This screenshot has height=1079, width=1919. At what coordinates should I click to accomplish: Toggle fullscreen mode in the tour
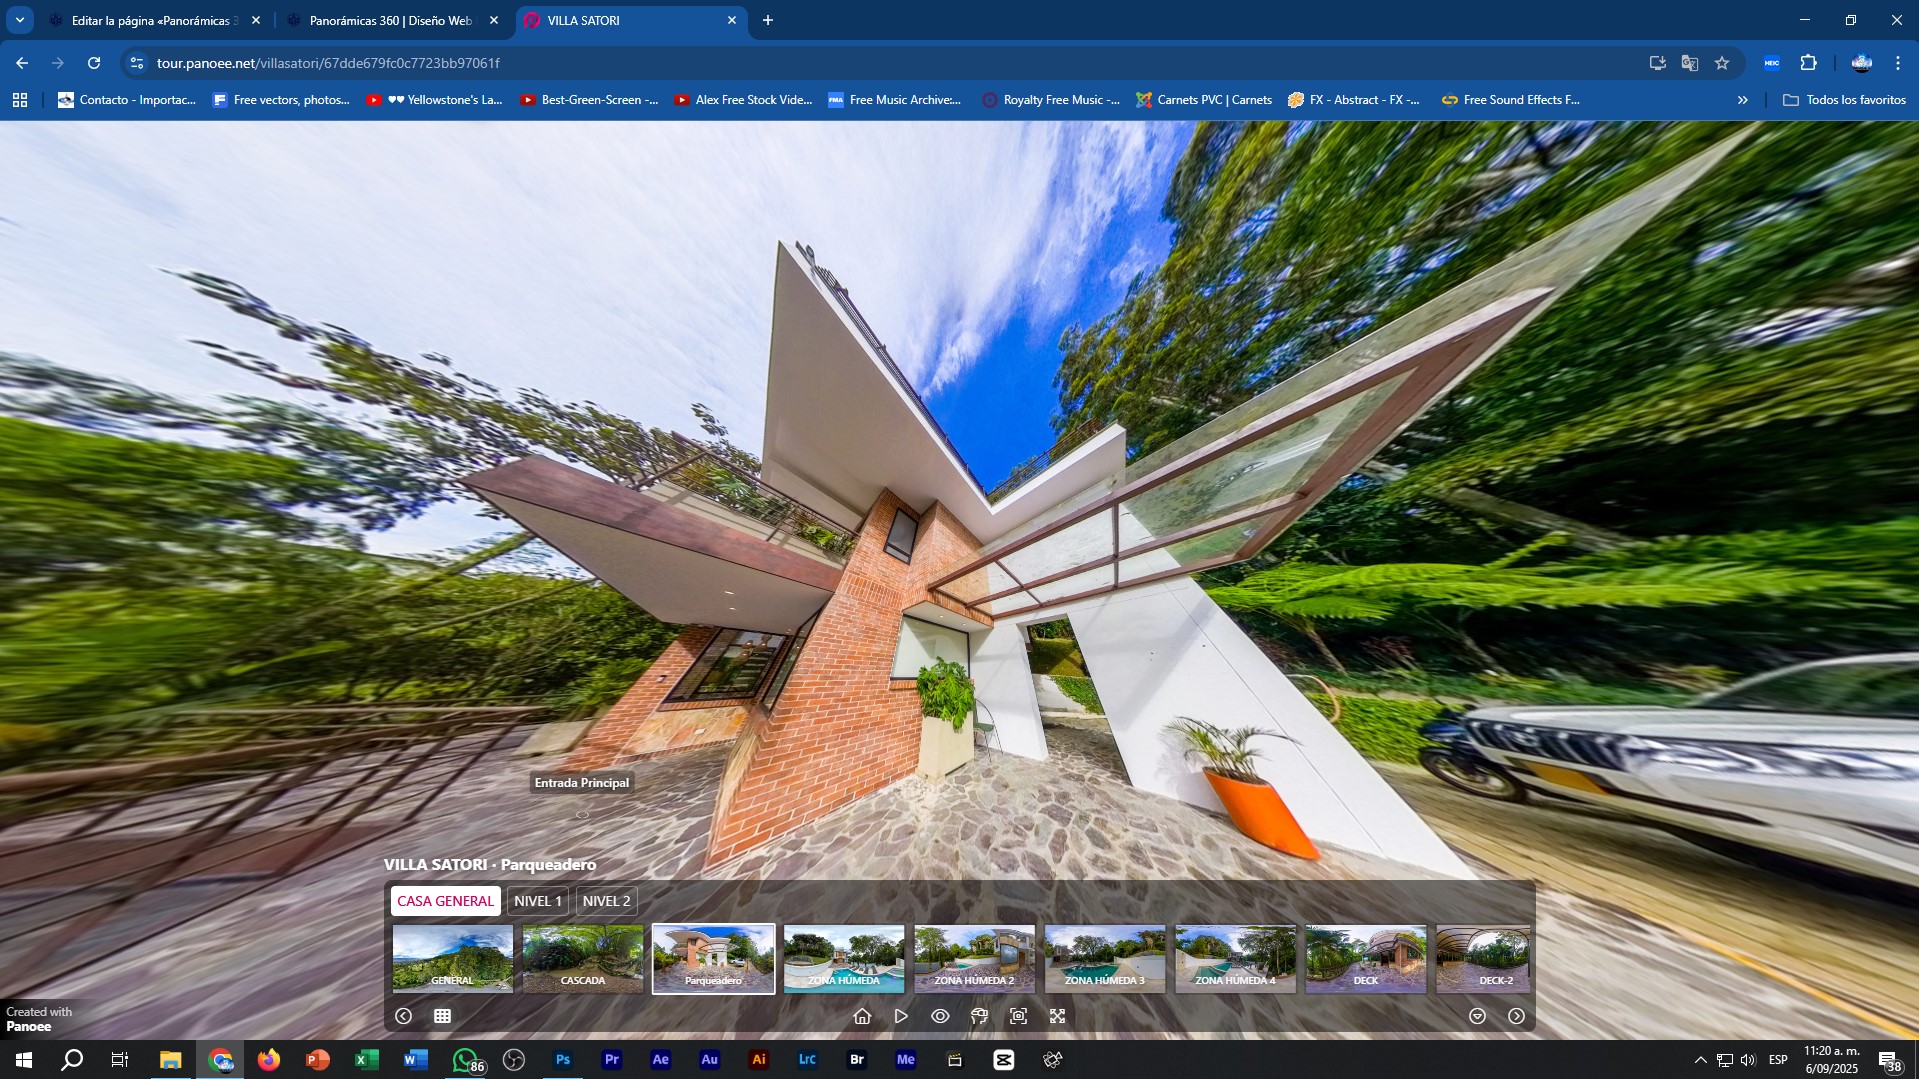pyautogui.click(x=1057, y=1016)
